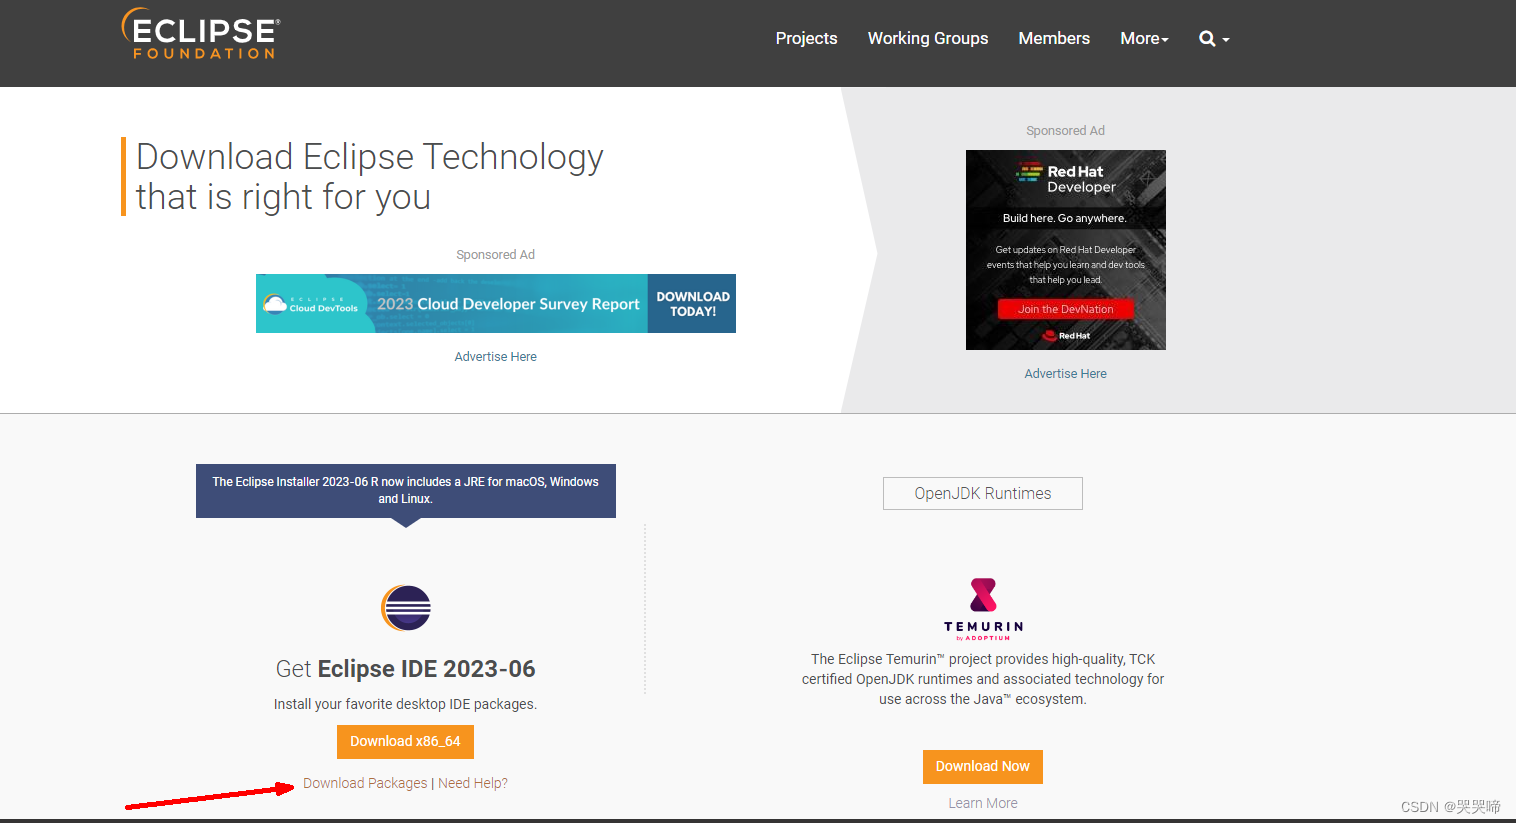Click Advertise Here under survey banner
The image size is (1516, 823).
[x=496, y=357]
